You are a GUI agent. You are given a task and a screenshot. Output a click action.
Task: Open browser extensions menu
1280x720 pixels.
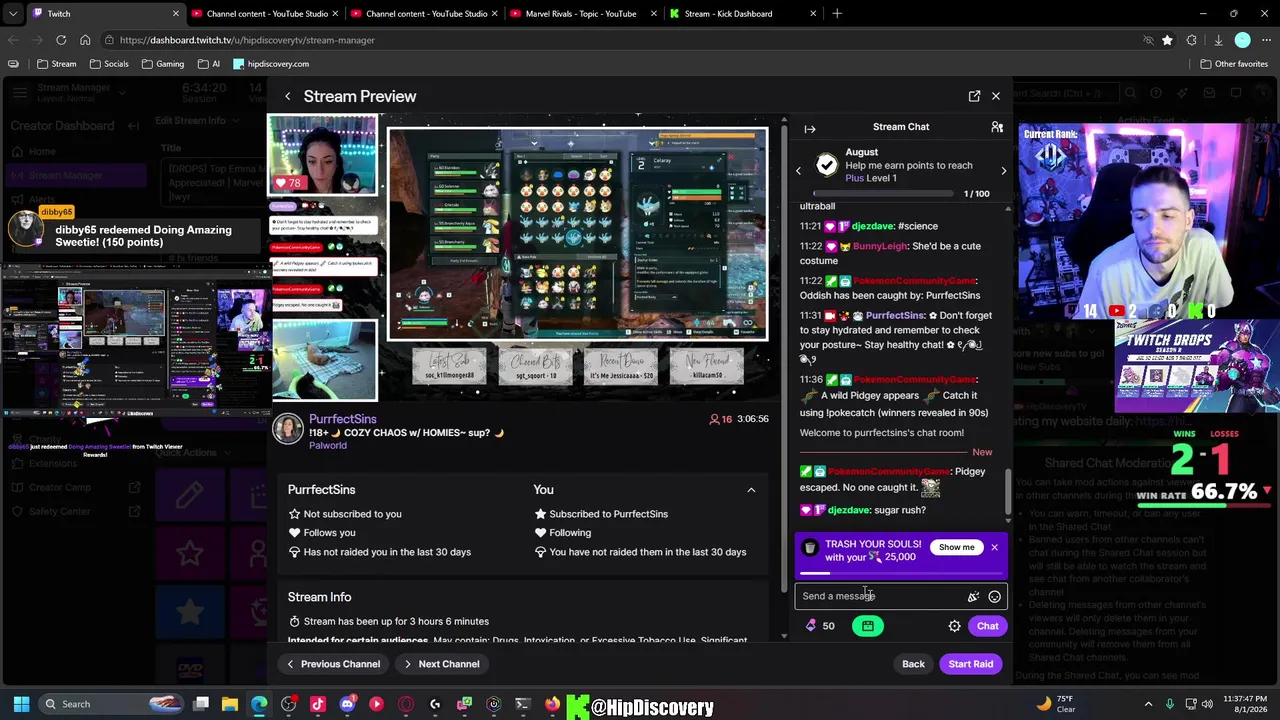1191,40
